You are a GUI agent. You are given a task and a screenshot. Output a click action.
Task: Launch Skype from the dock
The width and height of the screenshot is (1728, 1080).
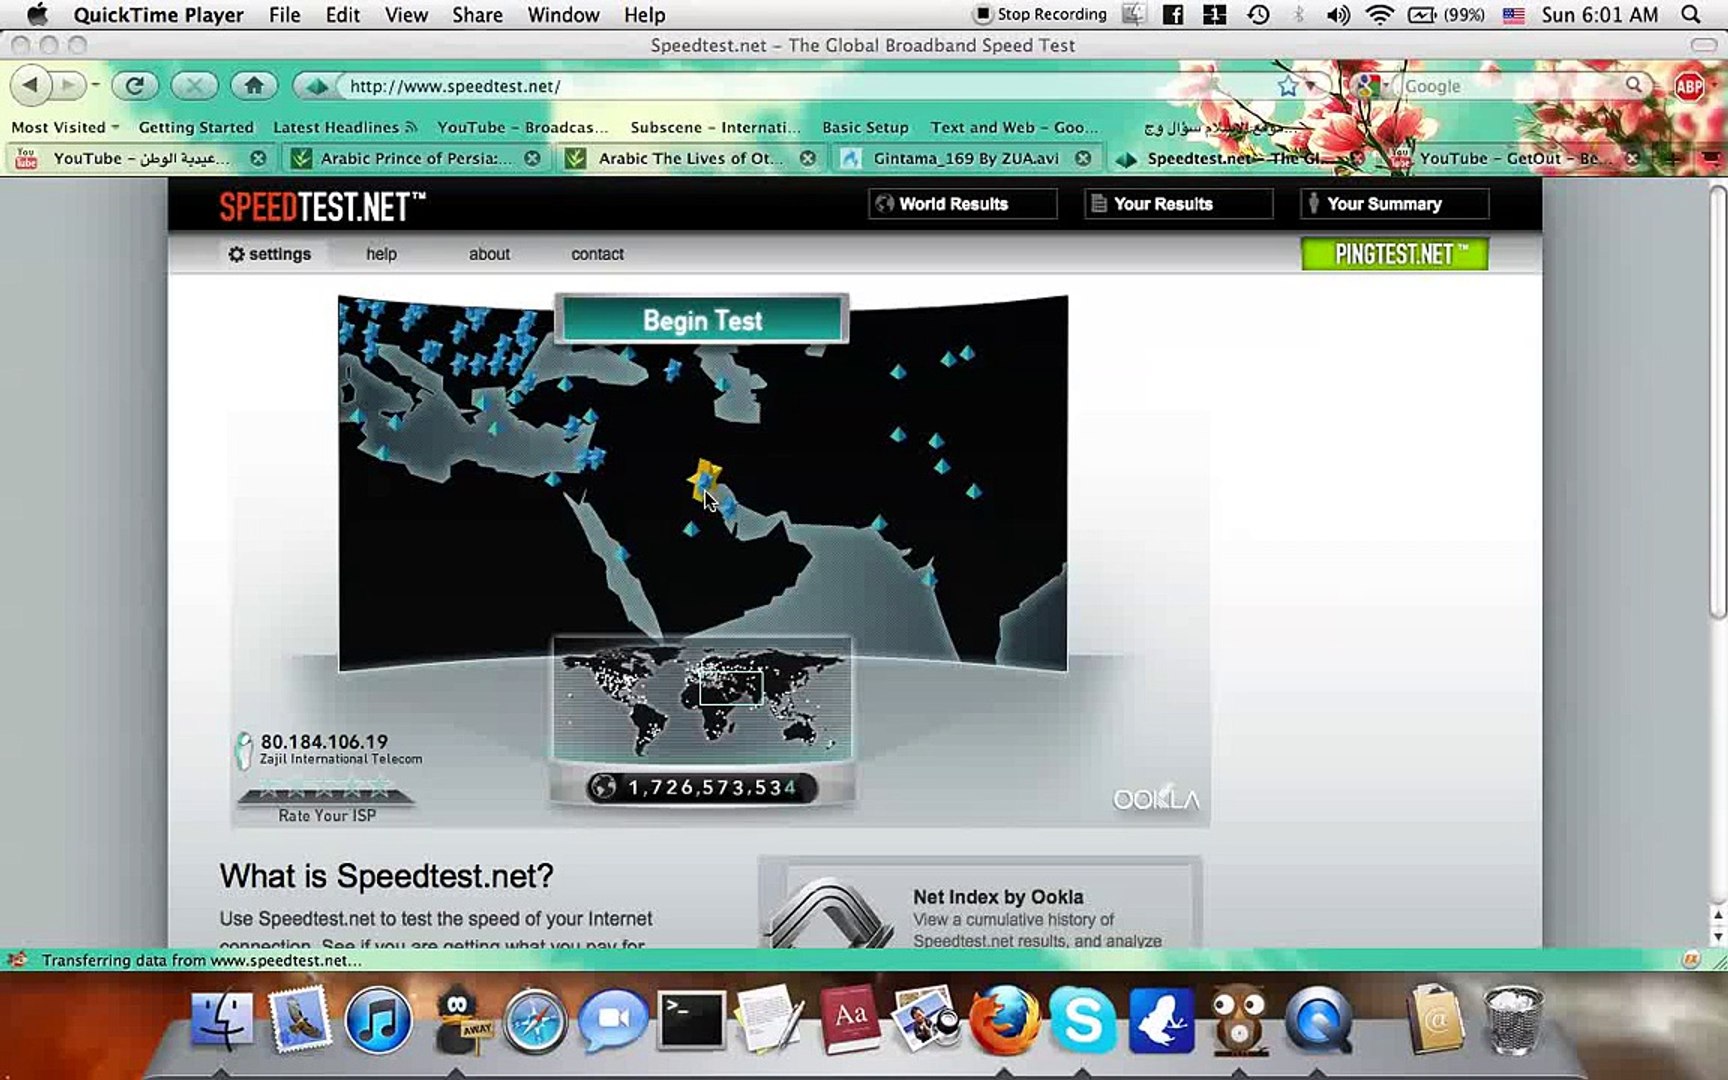pos(1083,1020)
